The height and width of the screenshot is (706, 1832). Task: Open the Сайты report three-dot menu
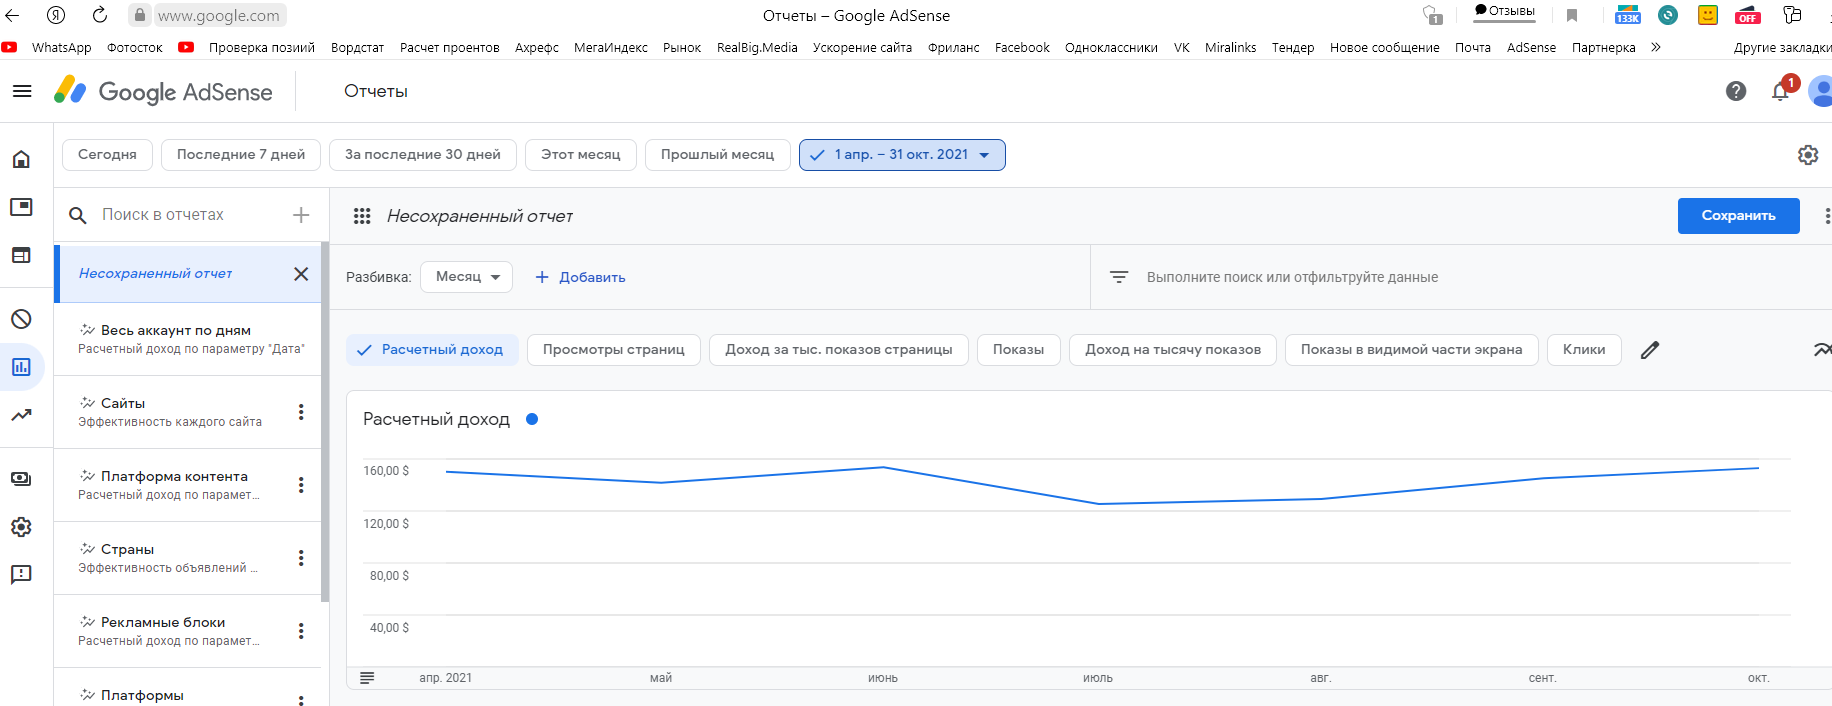[301, 412]
